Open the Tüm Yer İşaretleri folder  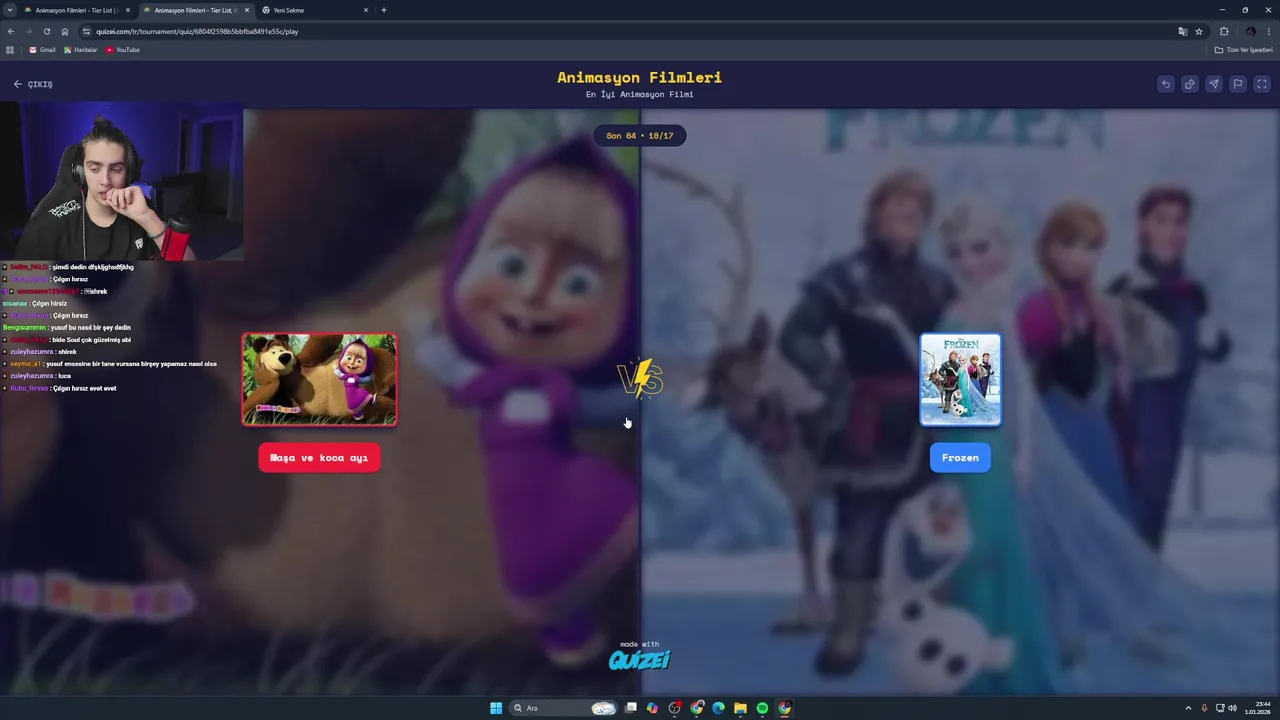coord(1245,50)
